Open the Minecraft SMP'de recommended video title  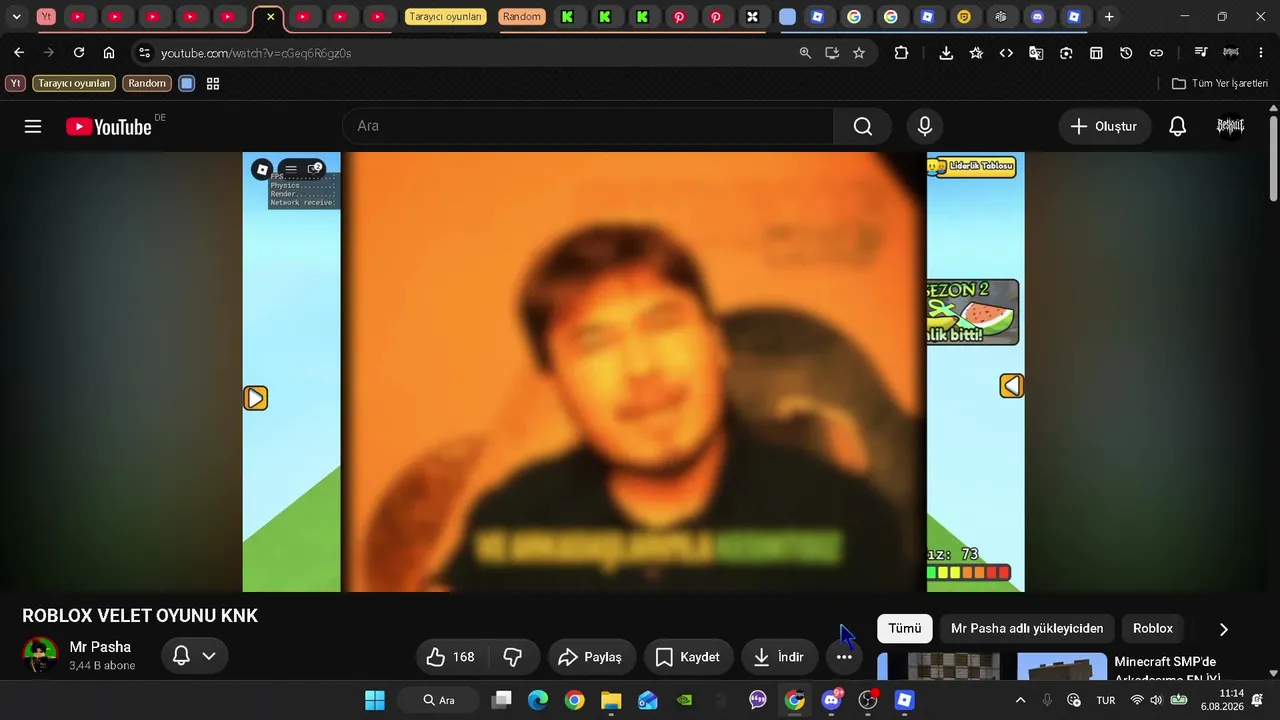(1165, 669)
